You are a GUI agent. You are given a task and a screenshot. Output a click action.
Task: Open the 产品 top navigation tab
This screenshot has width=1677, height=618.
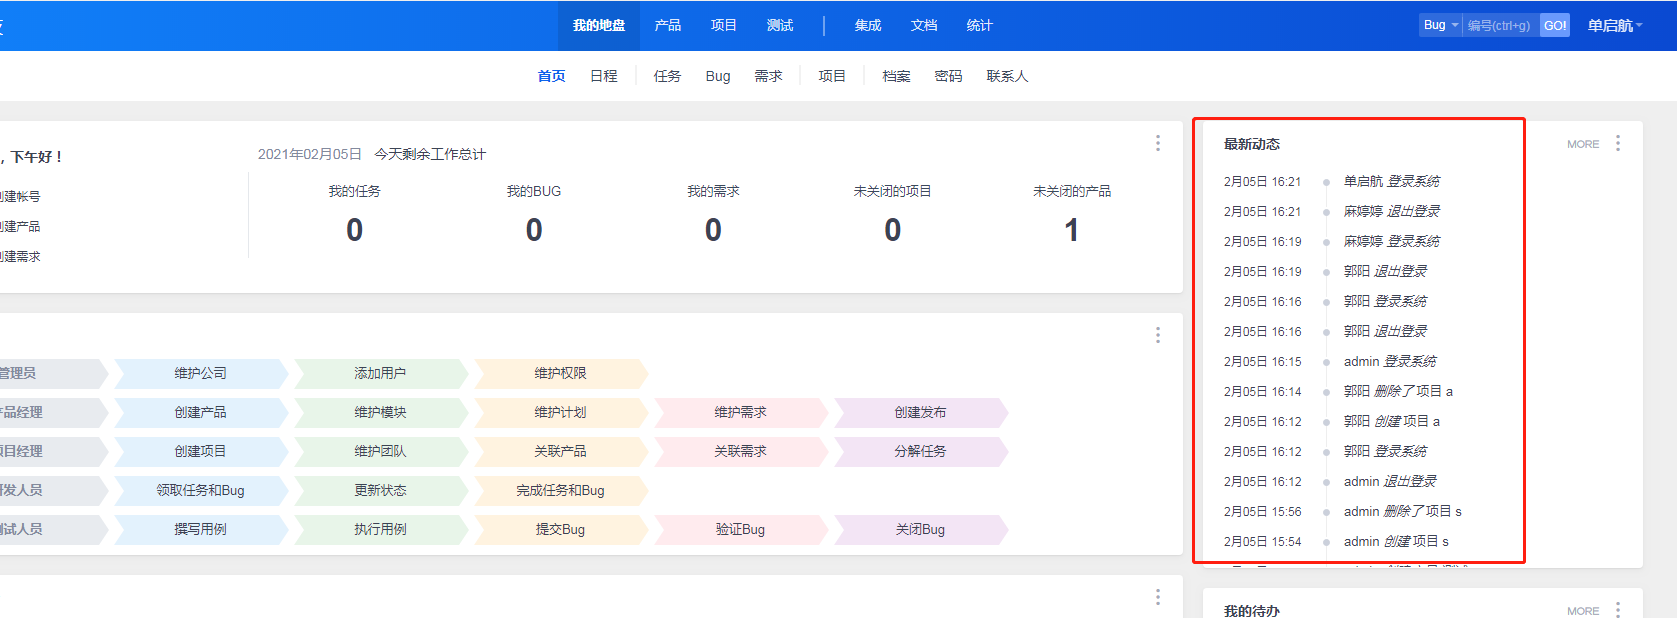click(x=668, y=26)
